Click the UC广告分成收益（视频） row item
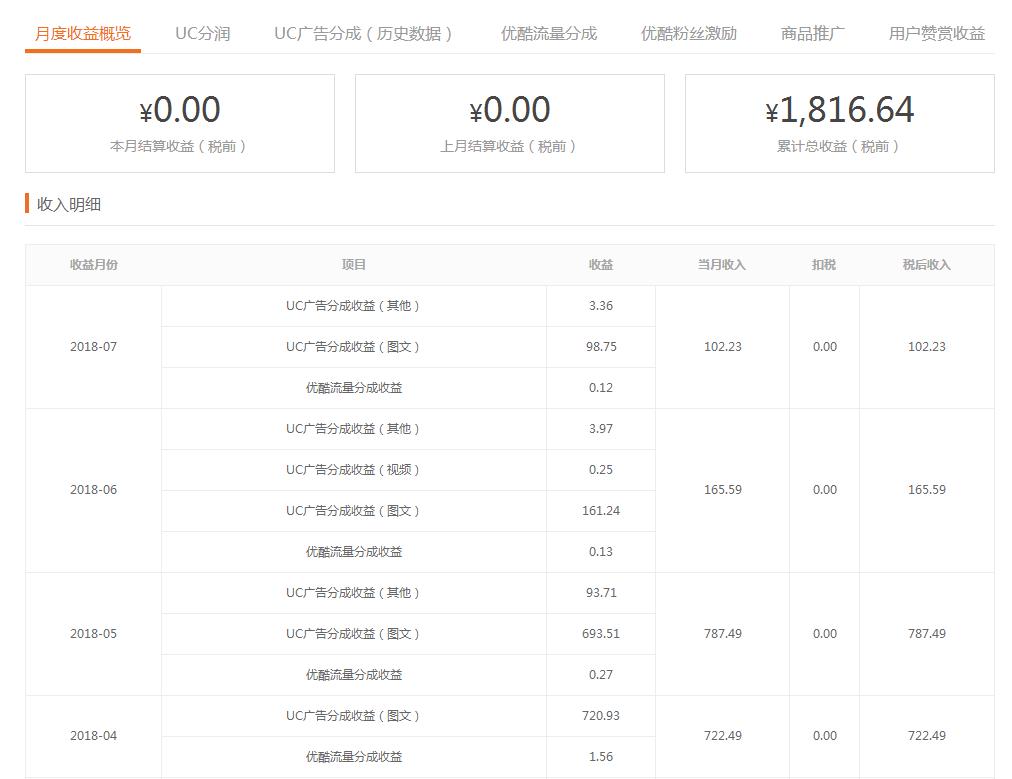 pos(355,469)
